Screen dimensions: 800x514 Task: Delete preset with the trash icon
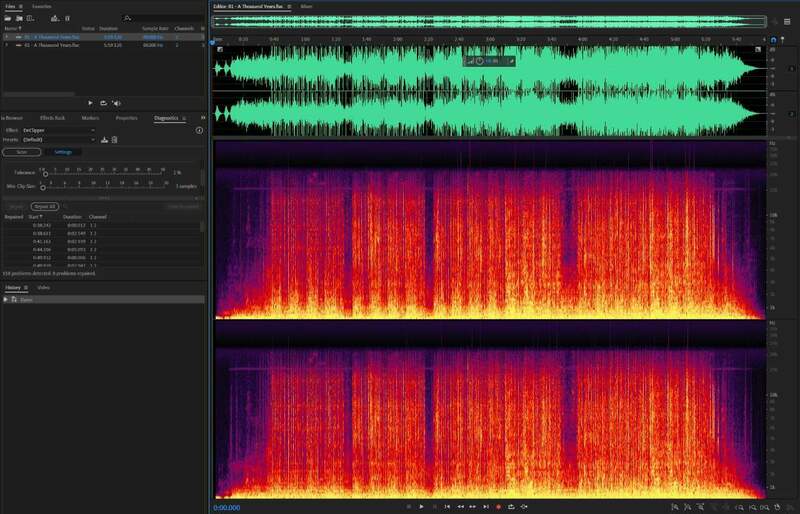click(114, 140)
